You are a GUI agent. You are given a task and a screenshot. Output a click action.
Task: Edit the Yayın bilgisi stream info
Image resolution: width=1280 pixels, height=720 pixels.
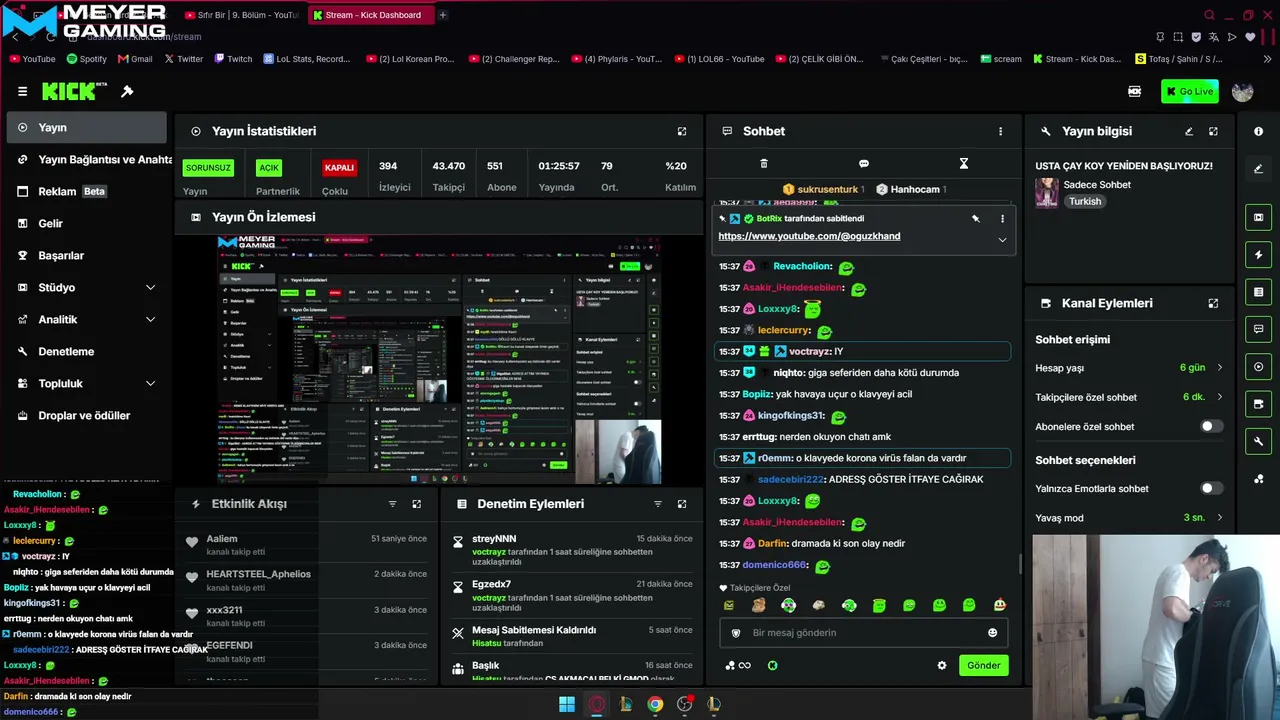pos(1189,131)
